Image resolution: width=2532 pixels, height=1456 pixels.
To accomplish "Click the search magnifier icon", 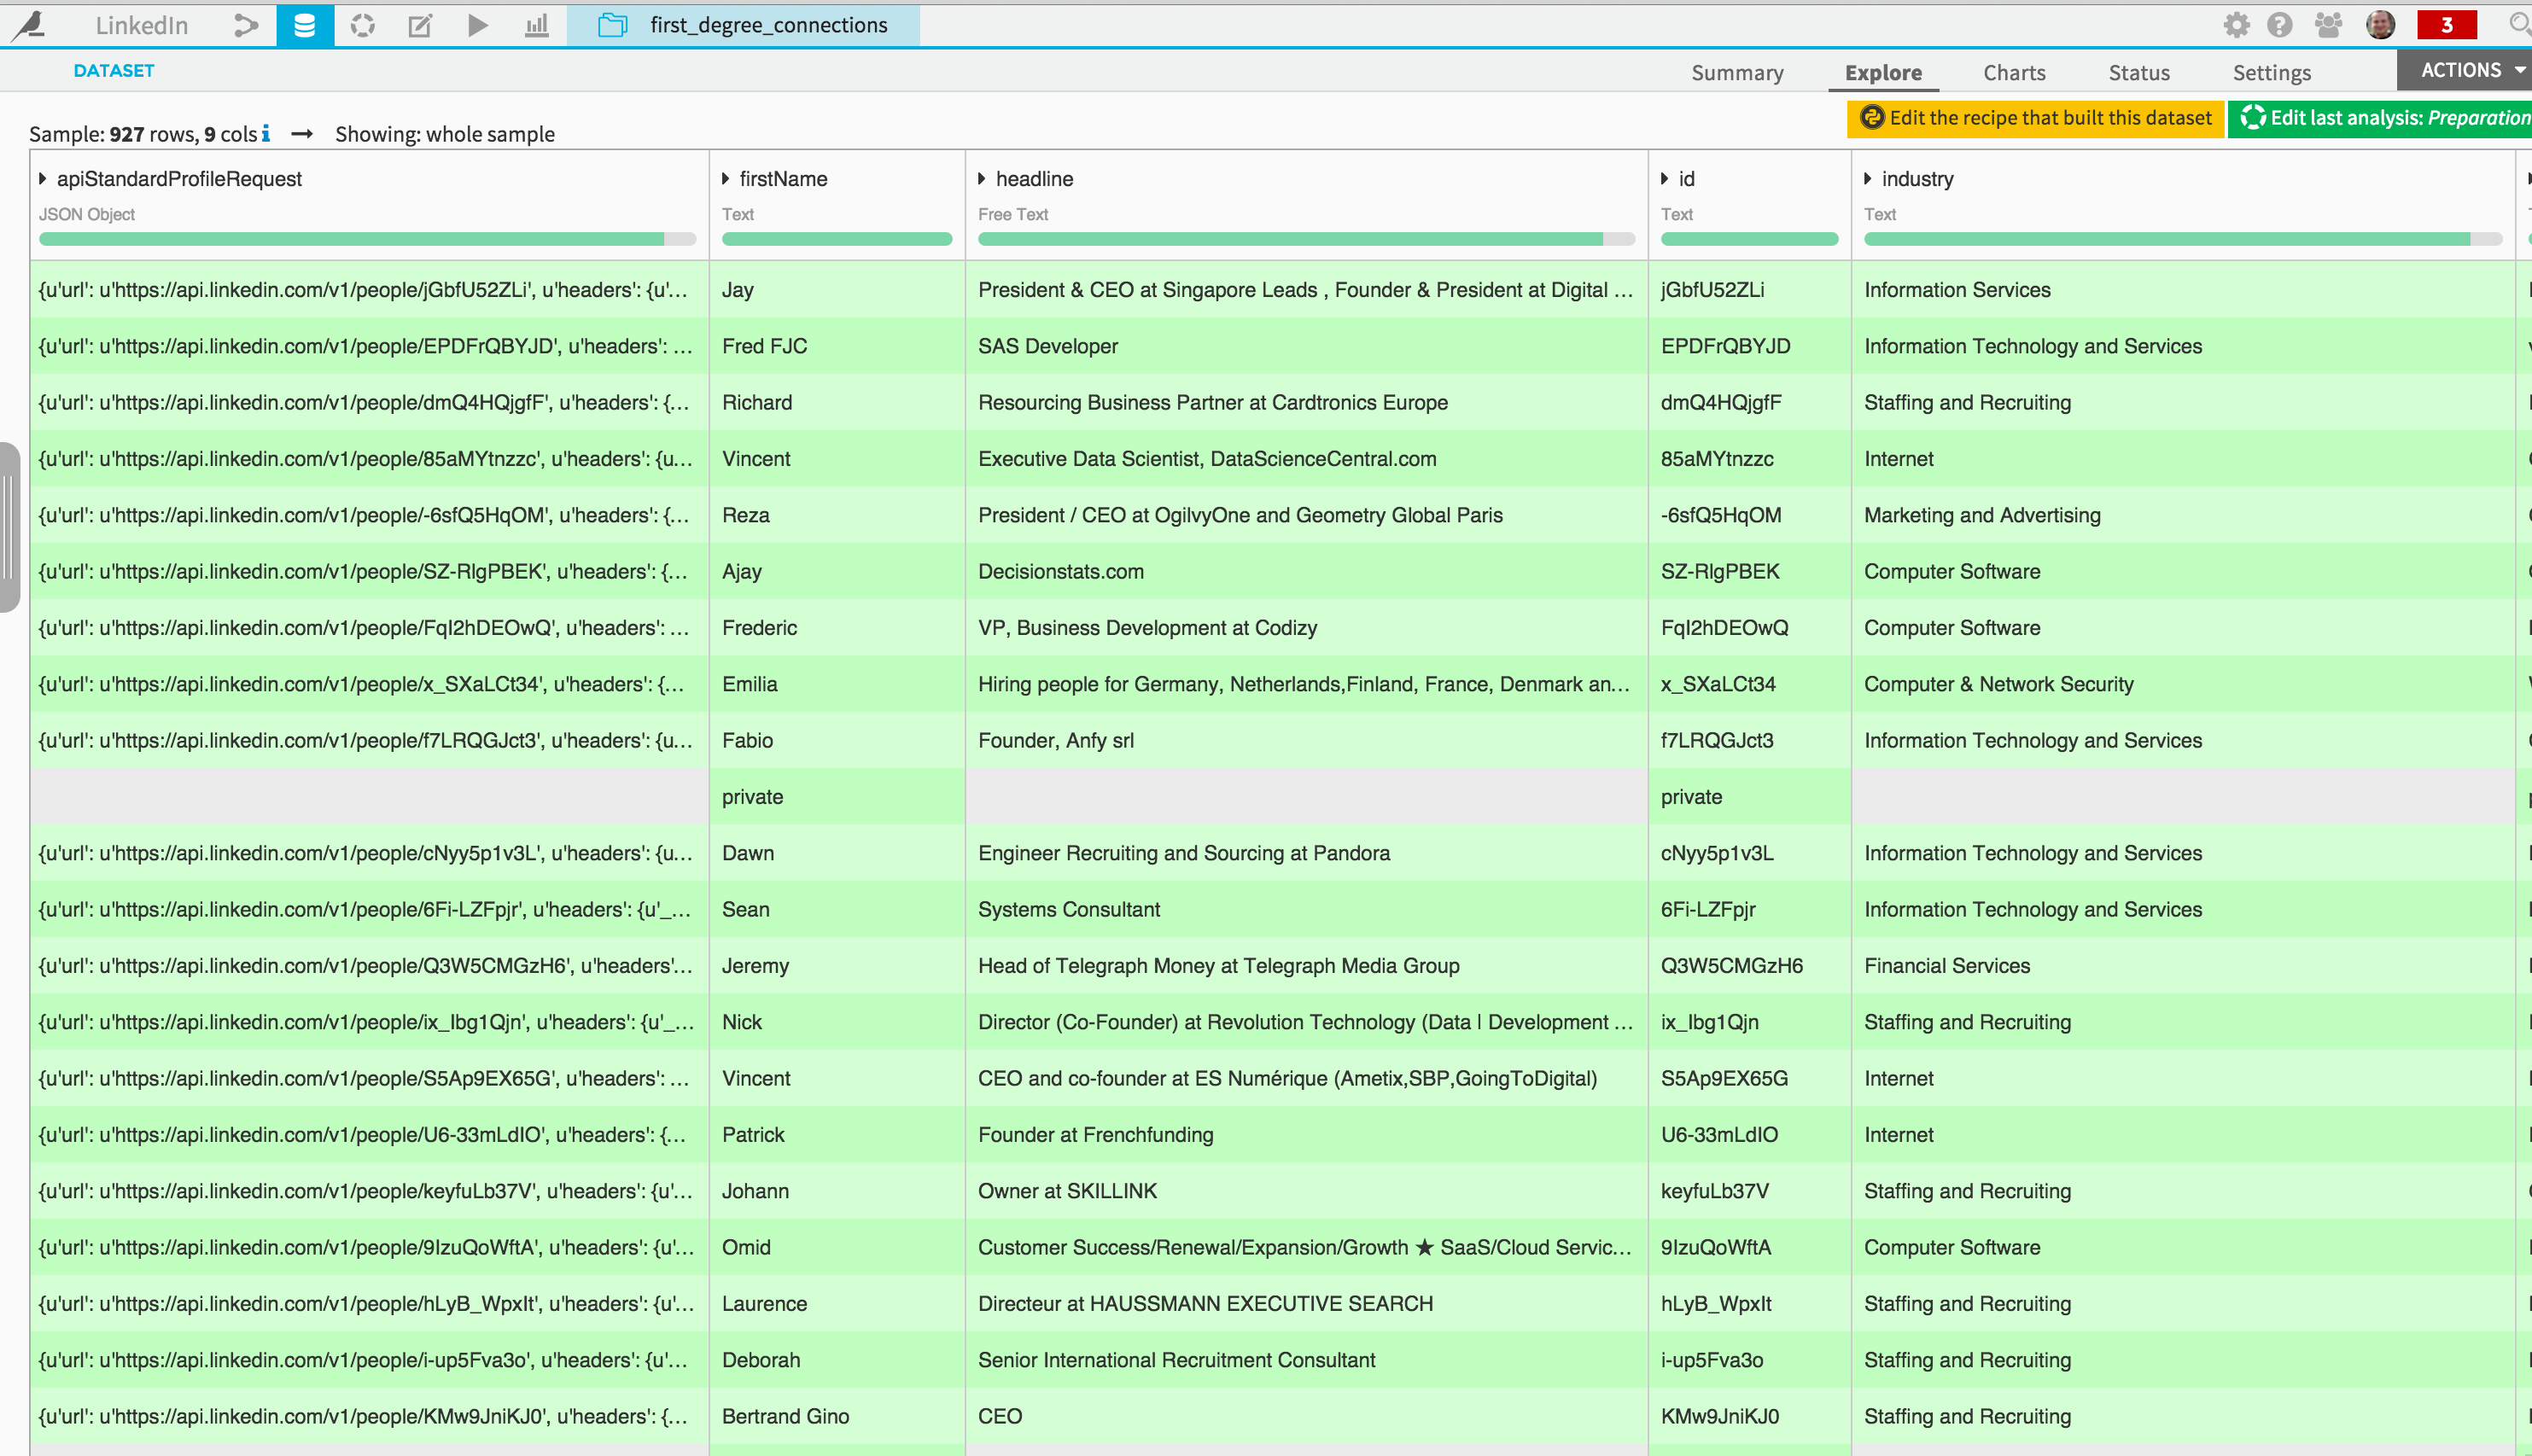I will (2519, 24).
